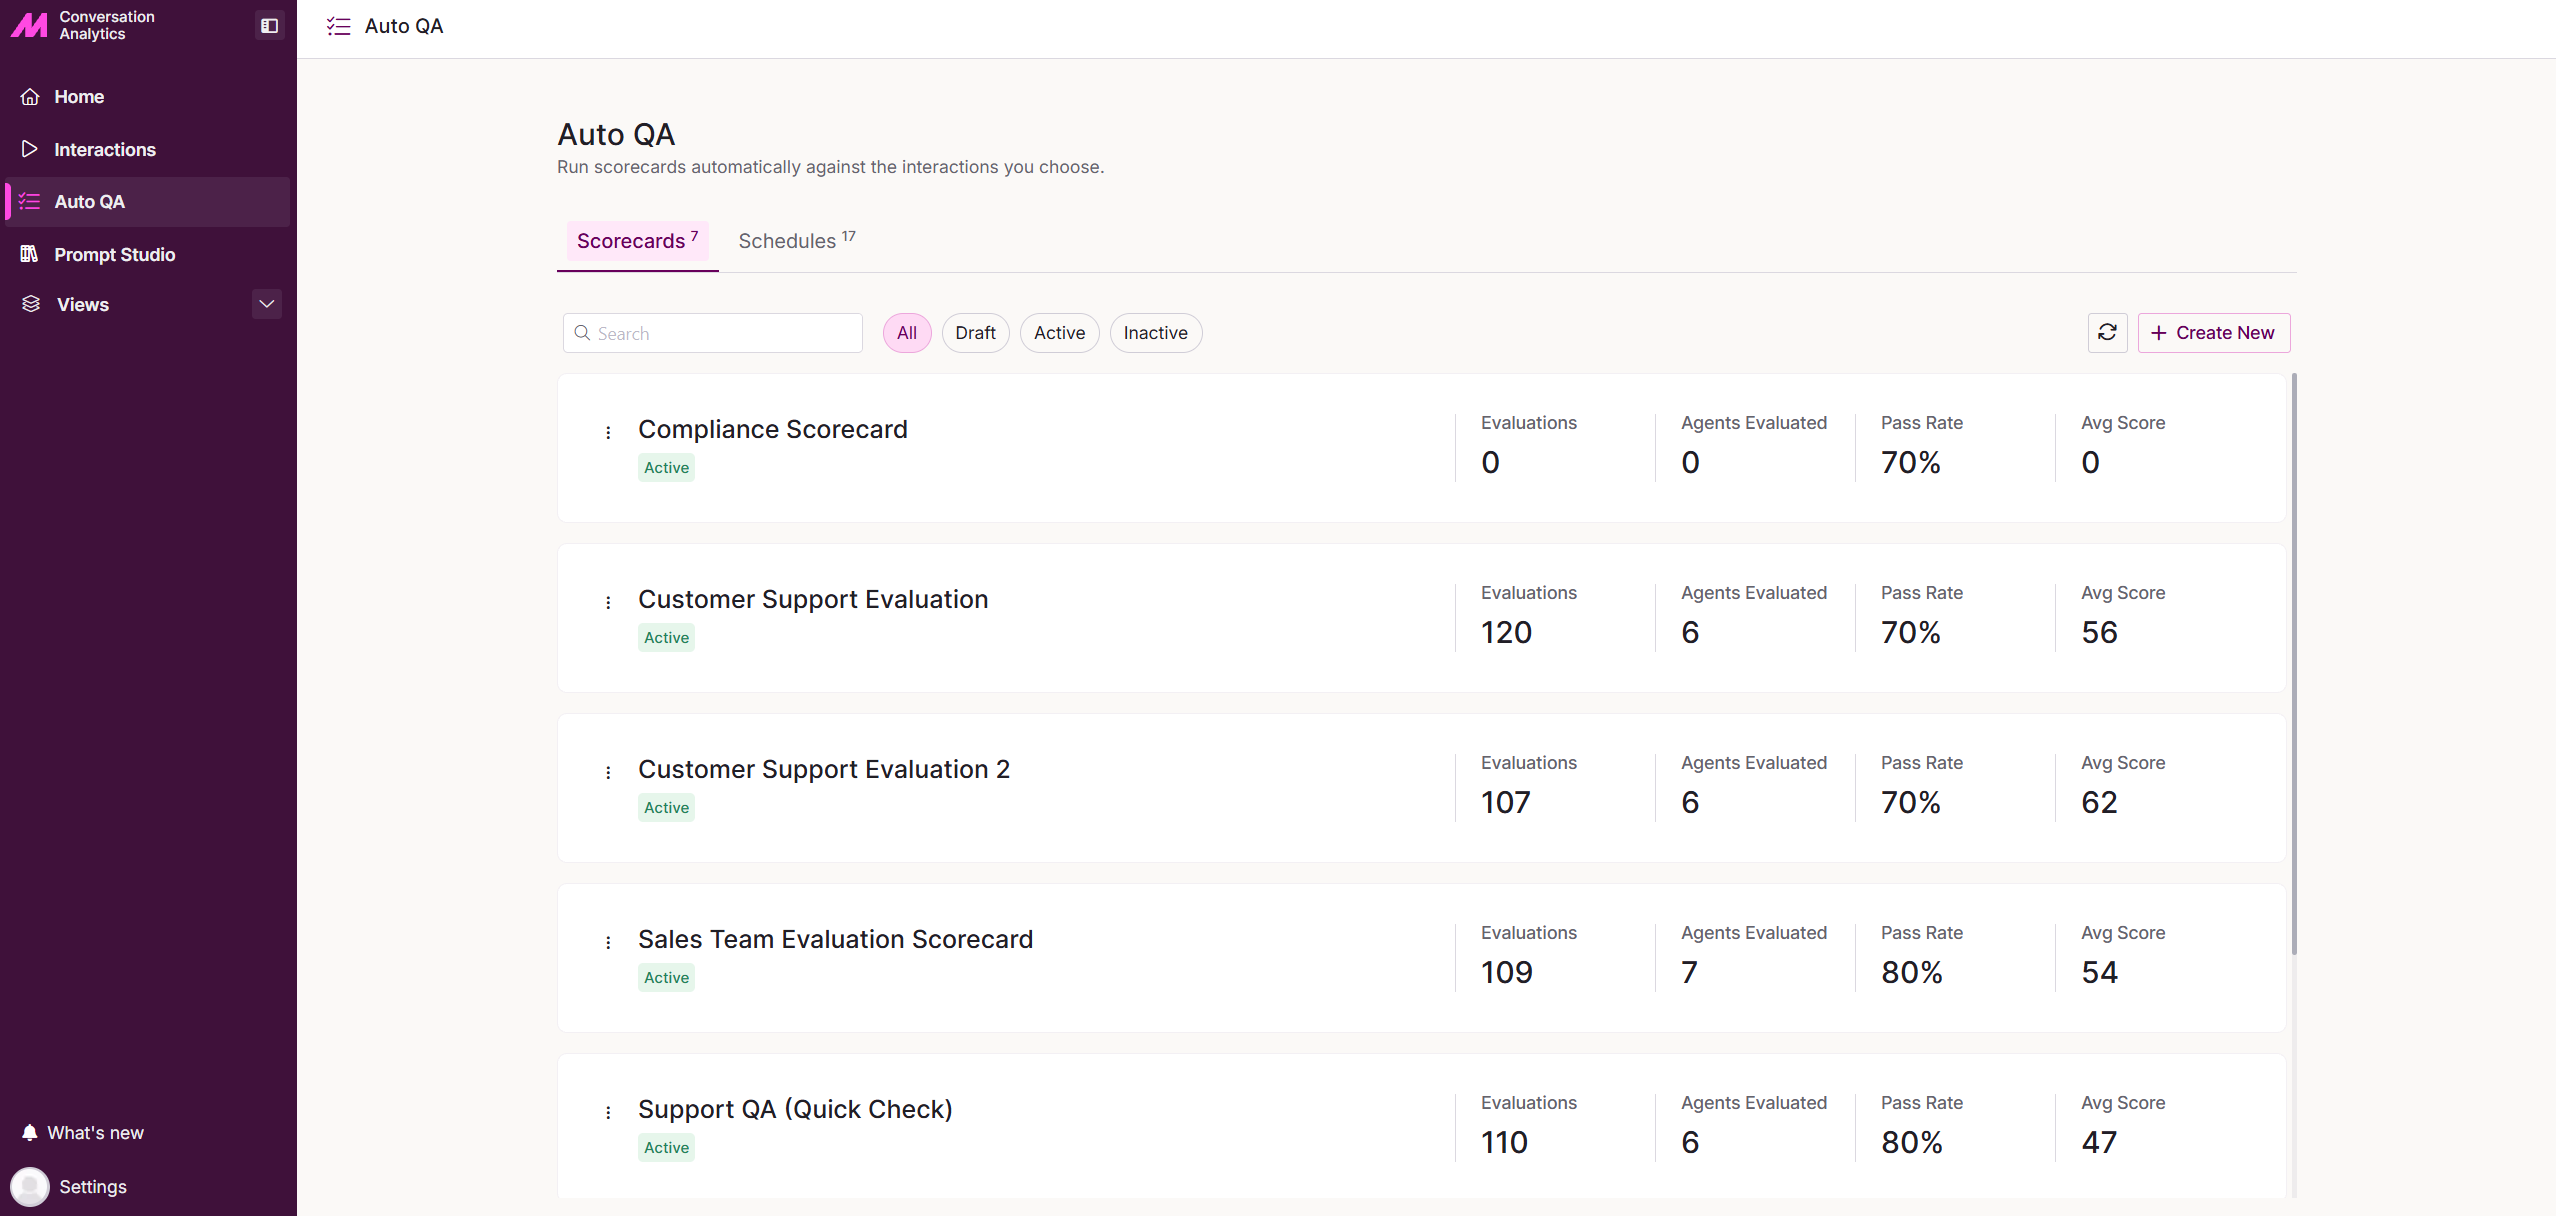Filter scorecards by Active
The image size is (2556, 1216).
point(1059,333)
